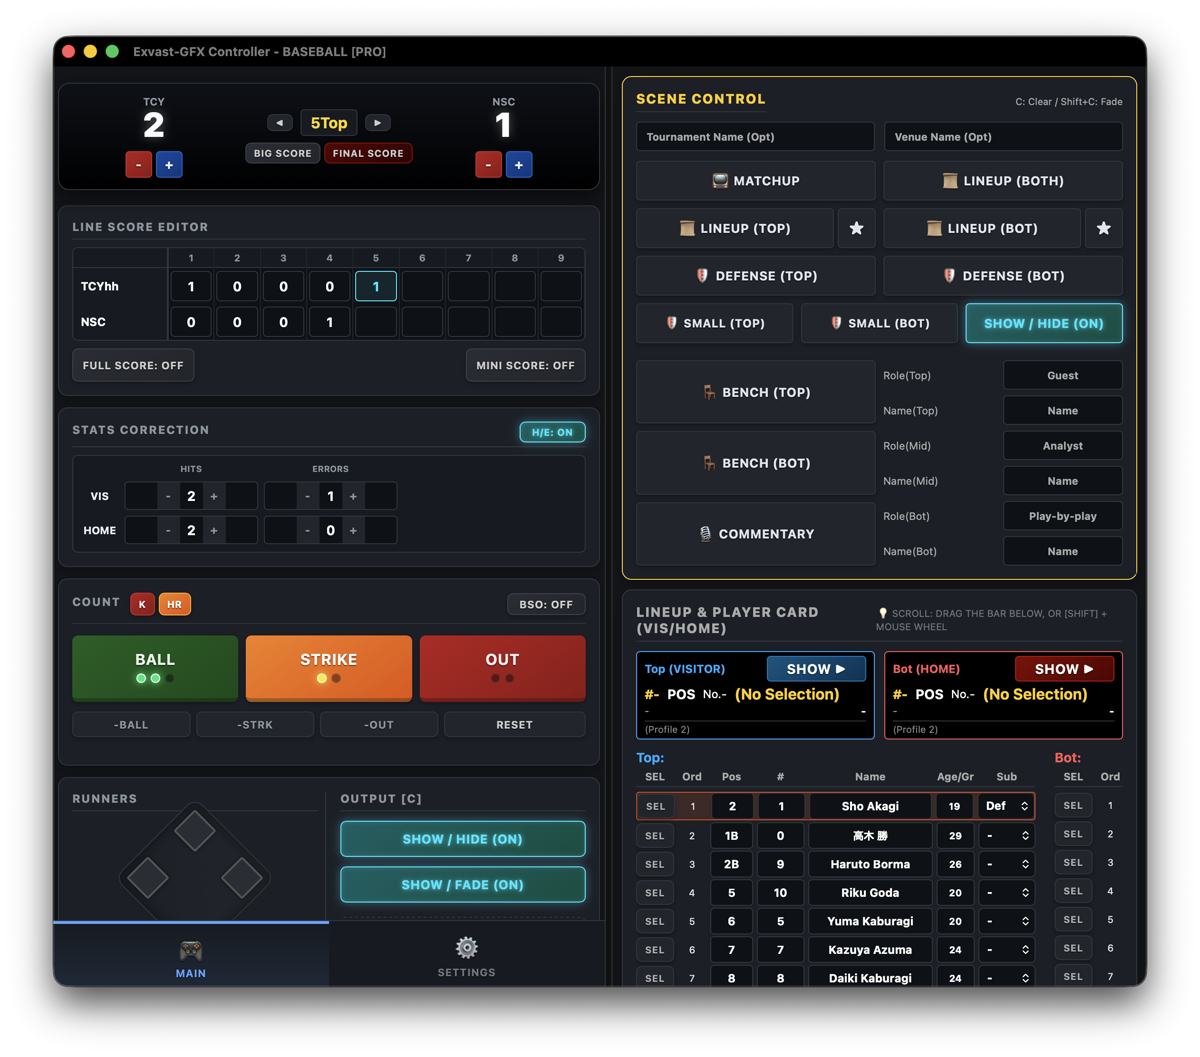The width and height of the screenshot is (1200, 1057).
Task: Show BIG SCORE graphic
Action: tap(283, 153)
